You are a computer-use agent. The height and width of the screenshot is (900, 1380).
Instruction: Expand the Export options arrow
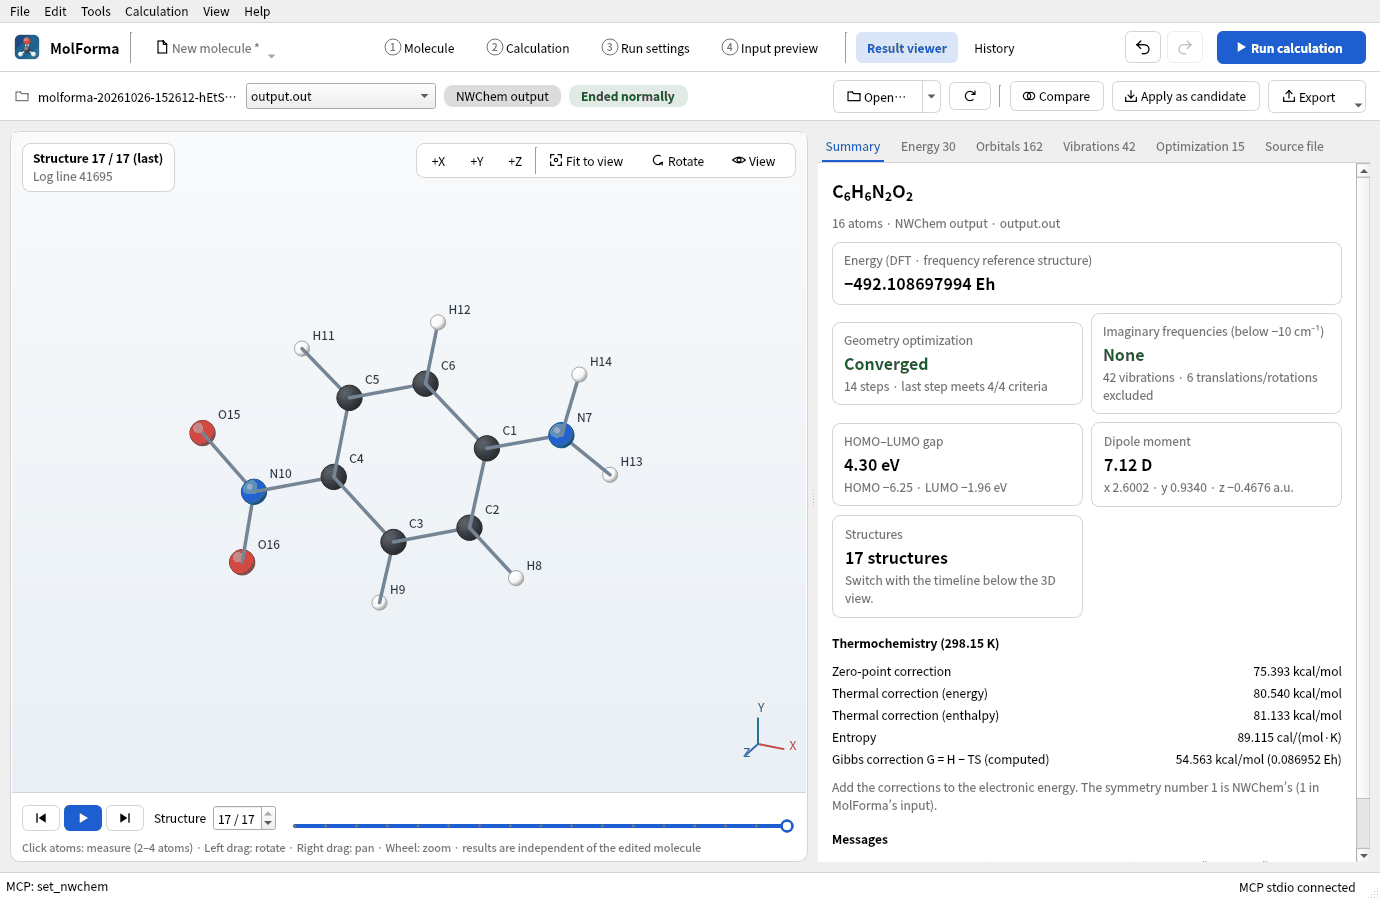[1357, 104]
